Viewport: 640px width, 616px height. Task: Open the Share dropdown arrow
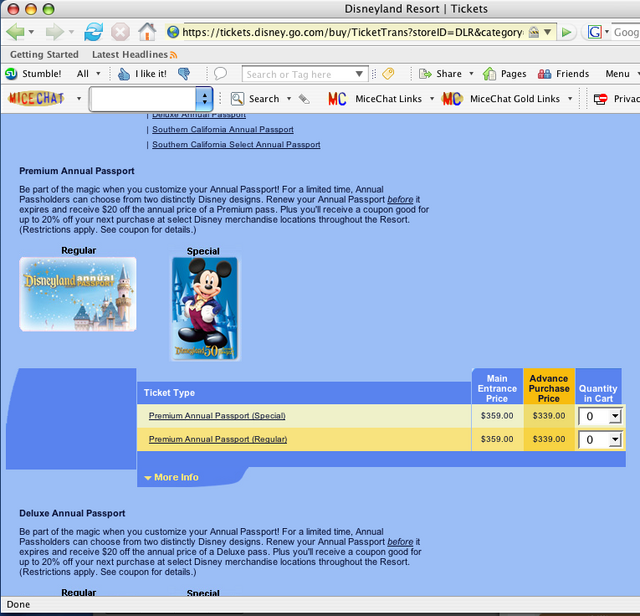(x=471, y=74)
